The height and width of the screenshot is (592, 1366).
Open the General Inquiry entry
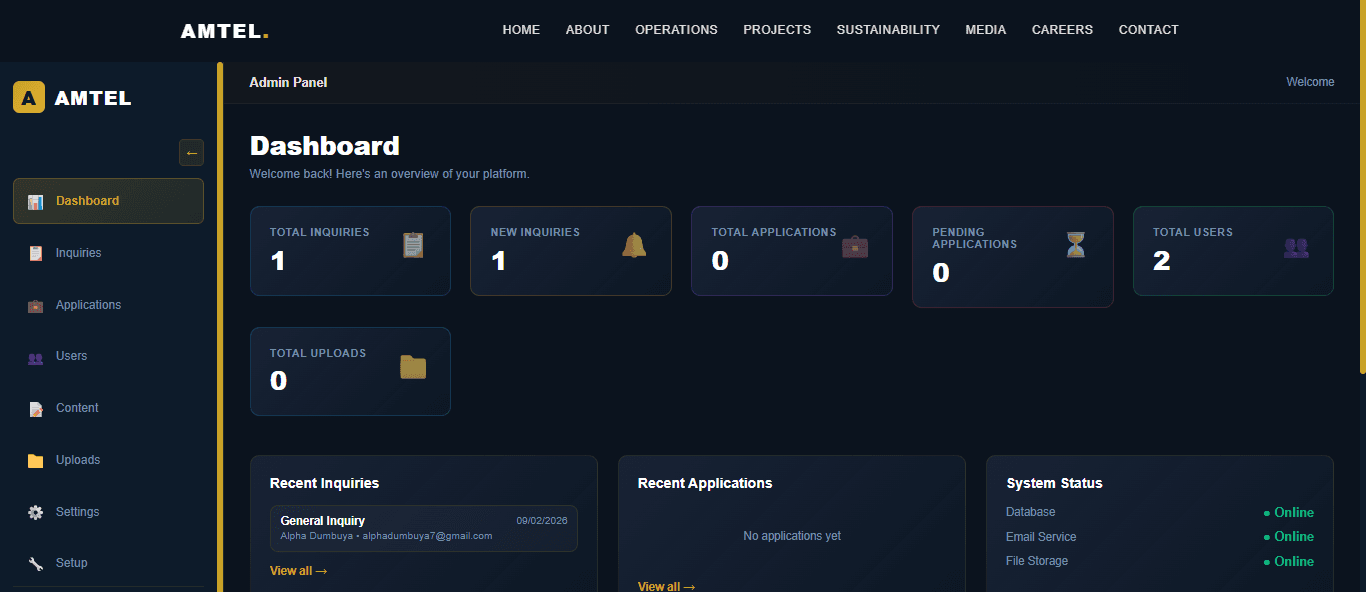[424, 528]
